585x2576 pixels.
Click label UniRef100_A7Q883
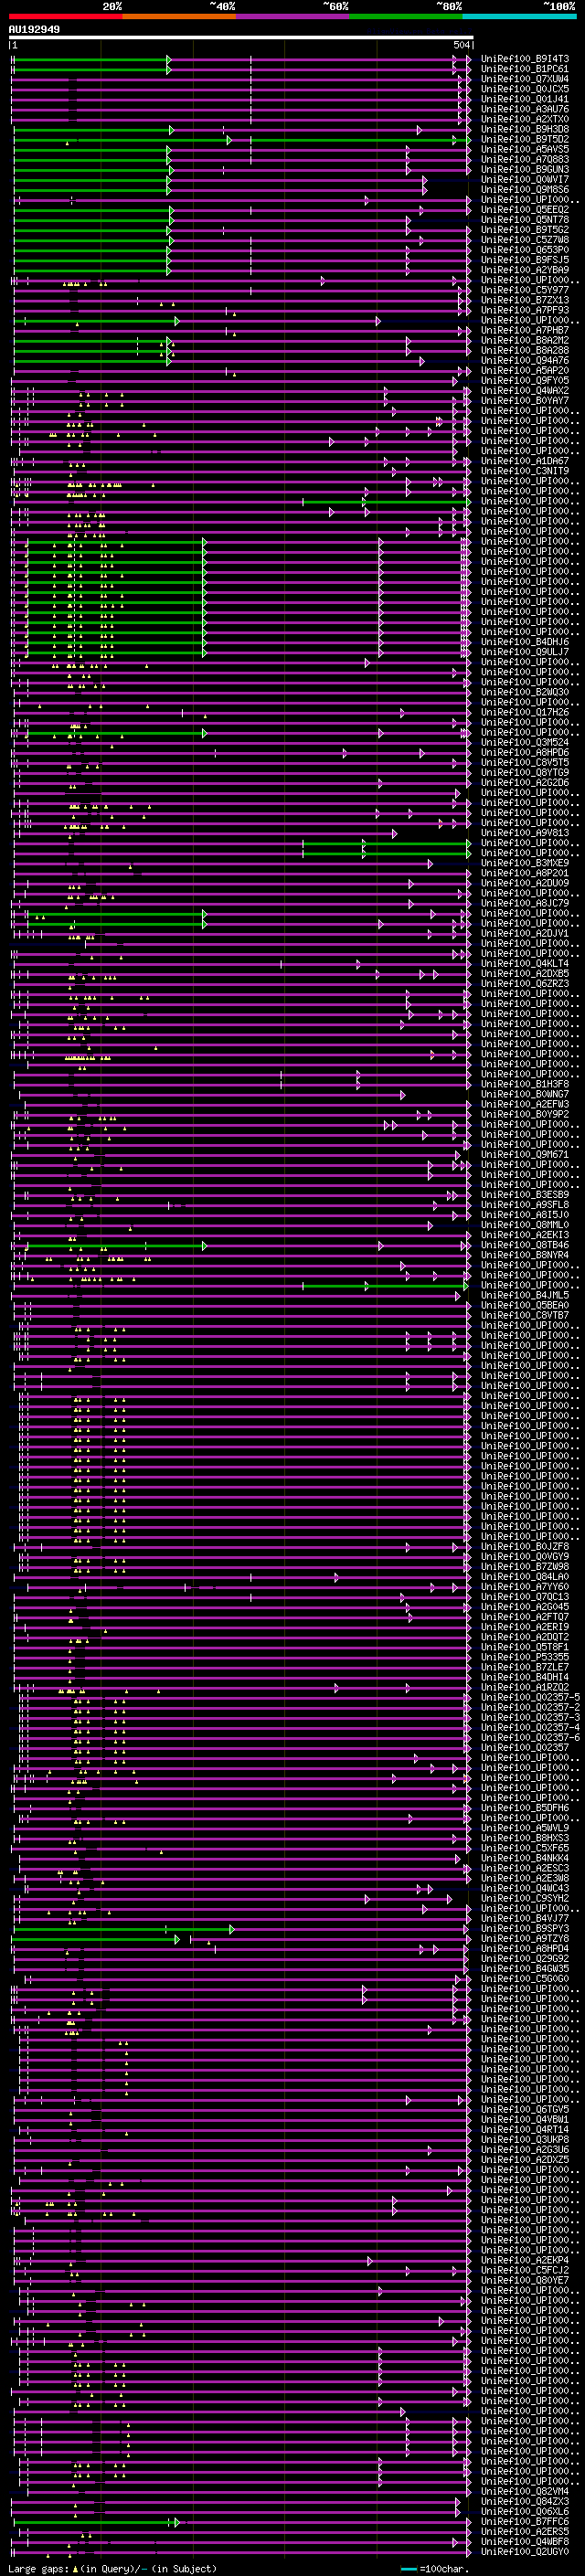525,159
